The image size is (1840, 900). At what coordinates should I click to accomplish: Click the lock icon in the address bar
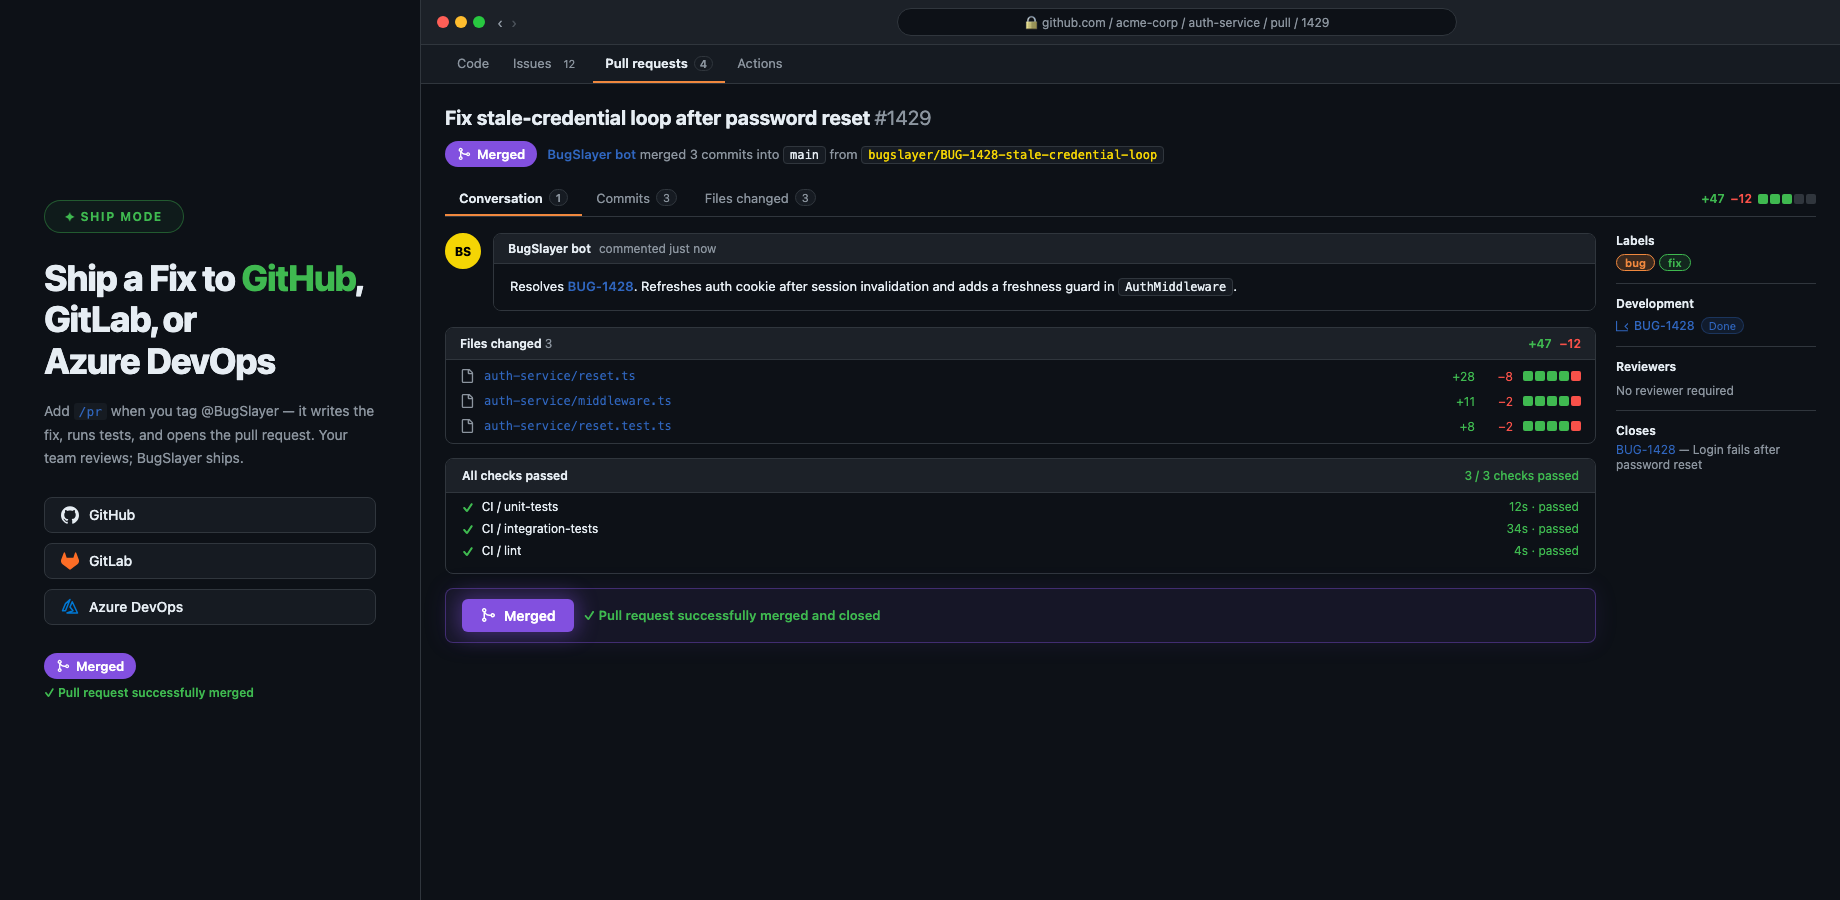(x=1029, y=22)
